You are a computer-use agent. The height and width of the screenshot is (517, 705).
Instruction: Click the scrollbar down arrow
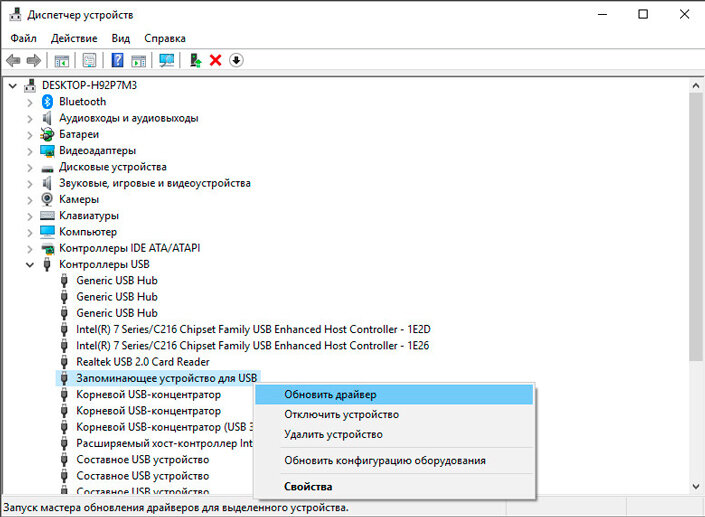point(696,486)
